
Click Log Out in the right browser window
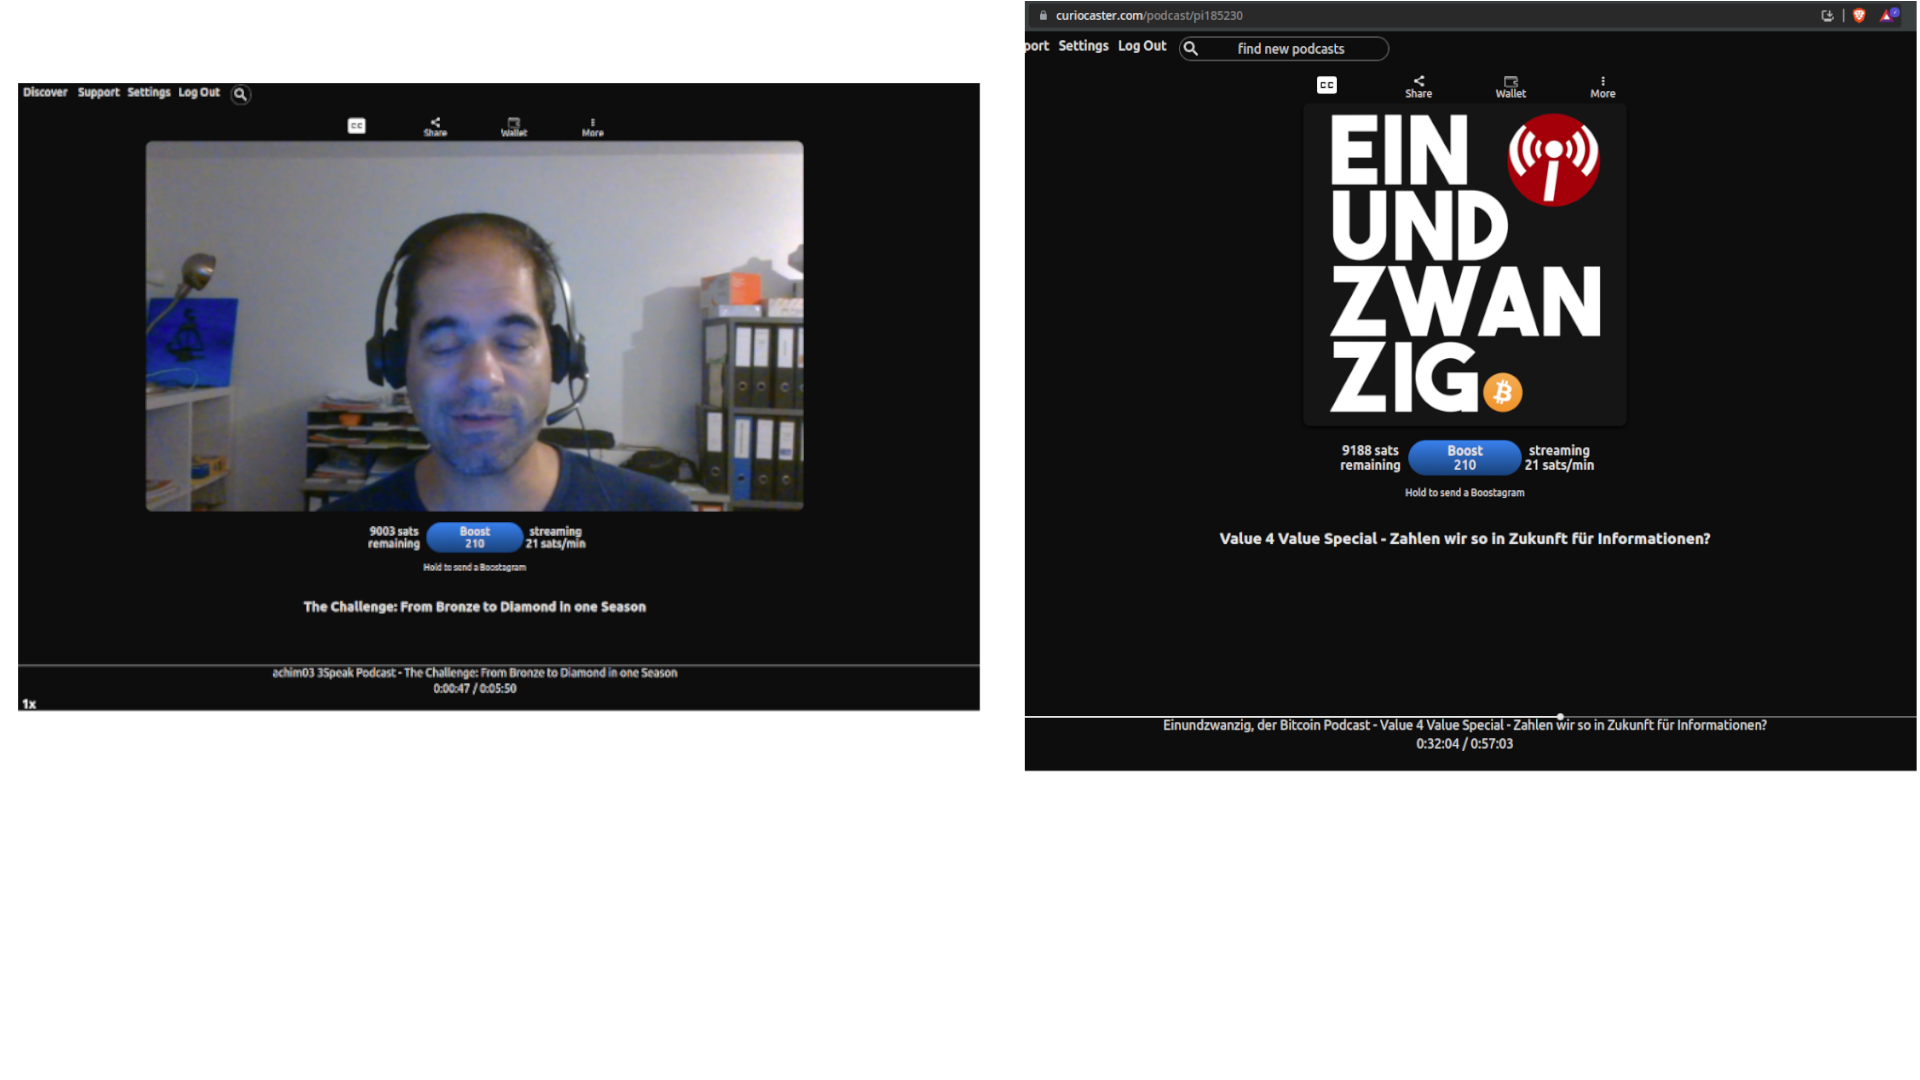(1142, 46)
